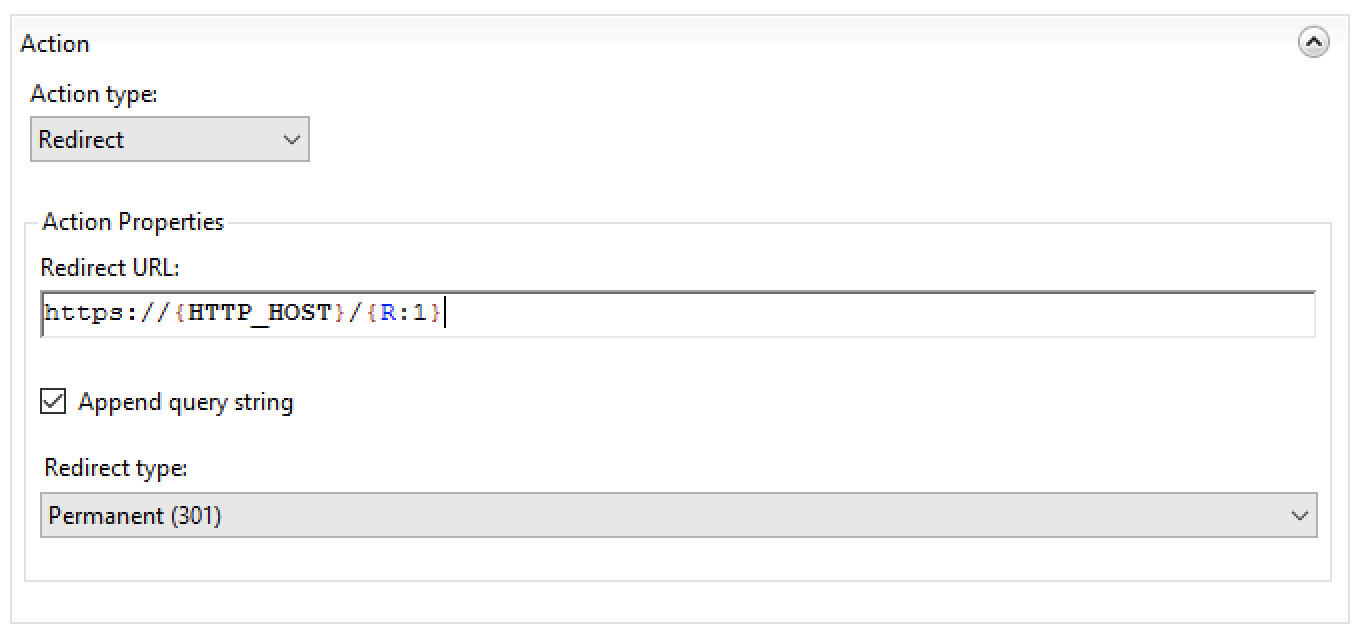Viewport: 1364px width, 636px height.
Task: Click the Redirect type label
Action: [116, 468]
